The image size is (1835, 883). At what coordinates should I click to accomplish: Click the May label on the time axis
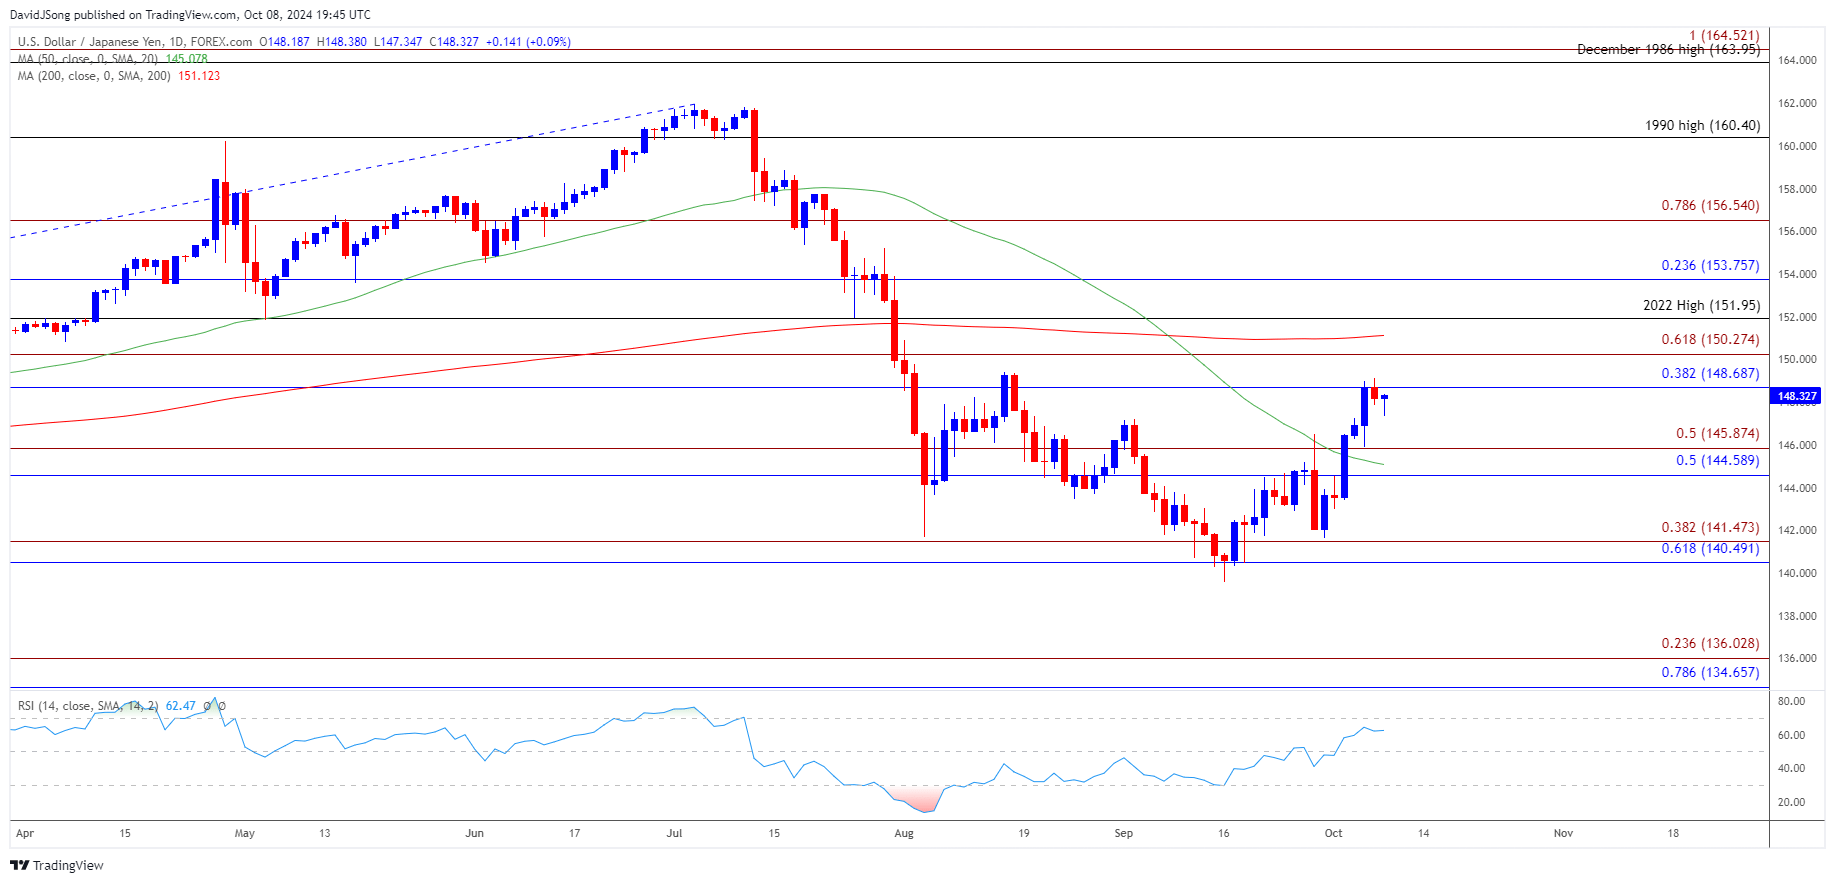(x=244, y=833)
